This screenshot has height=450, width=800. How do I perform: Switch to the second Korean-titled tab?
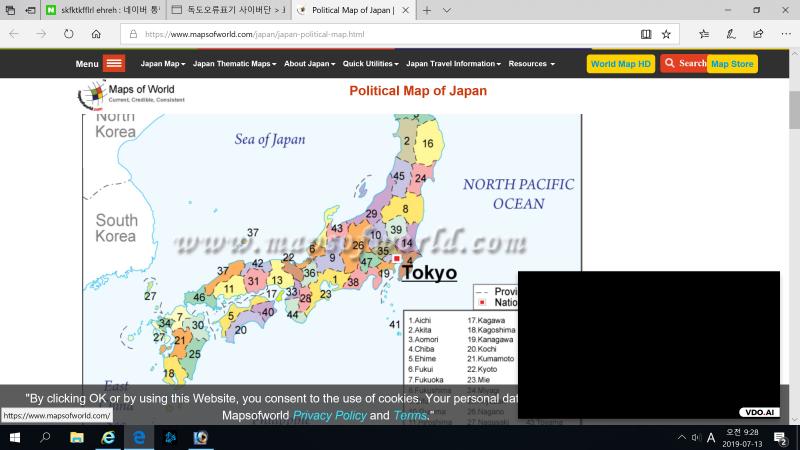(x=230, y=10)
